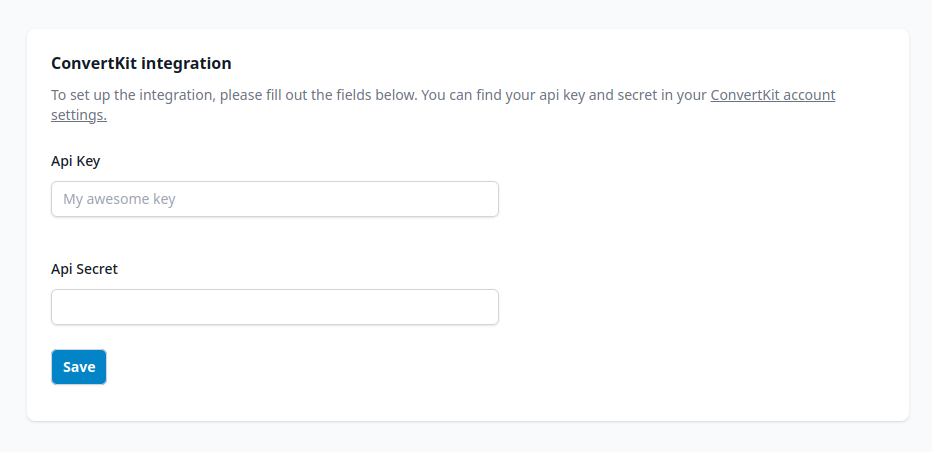This screenshot has width=932, height=452.
Task: Click the "ConvertKit integration" heading
Action: [141, 64]
